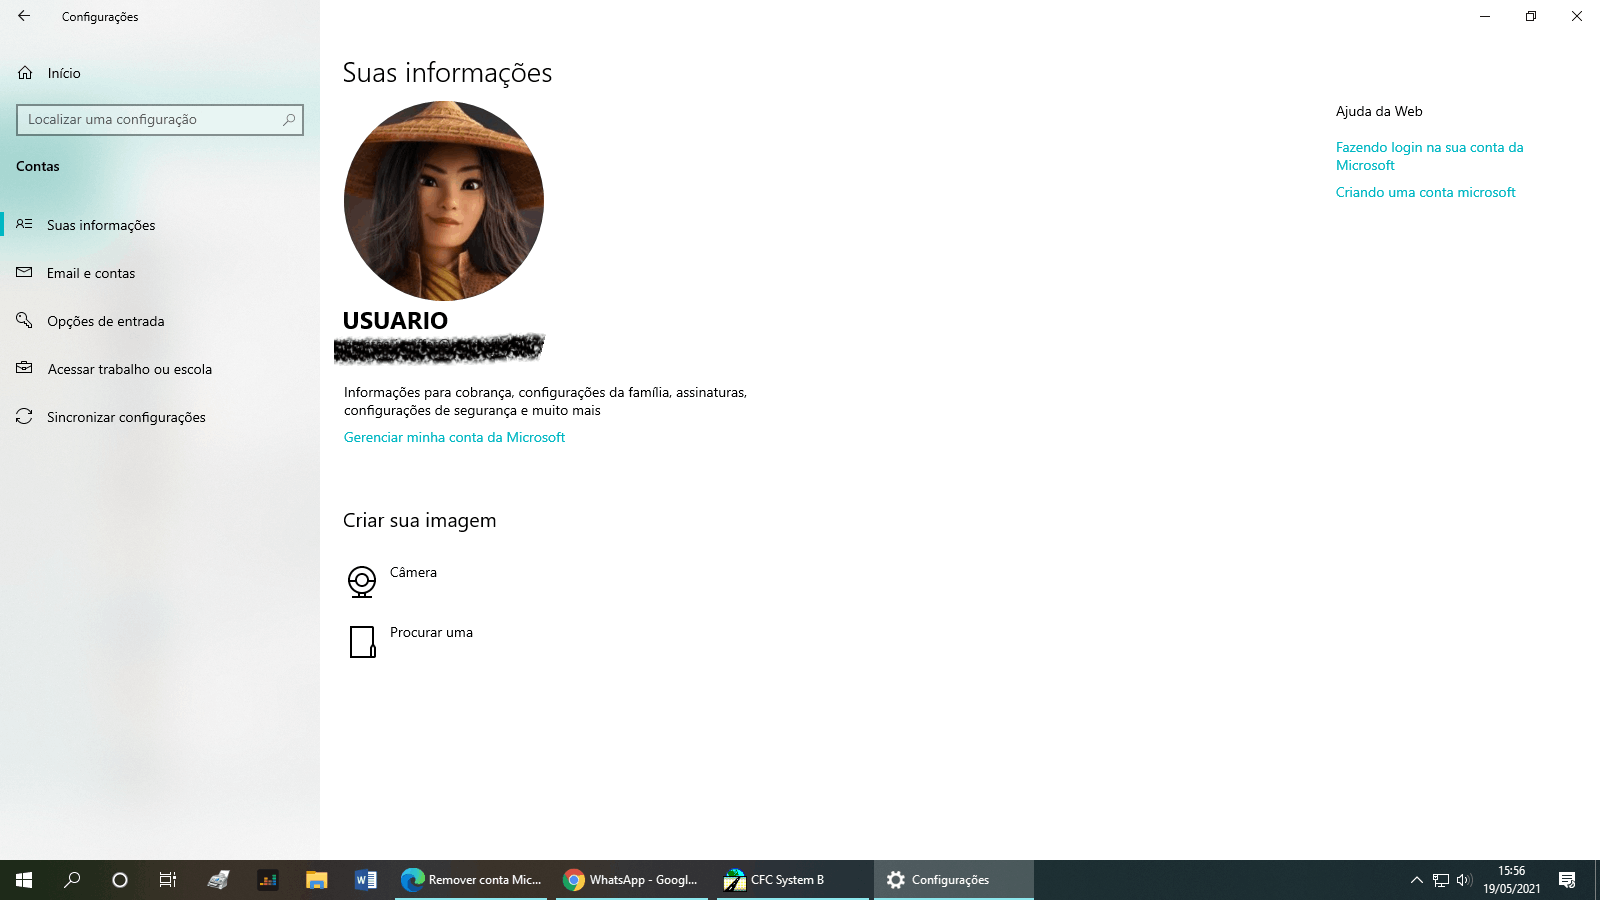
Task: Open Email e contas settings
Action: click(160, 273)
